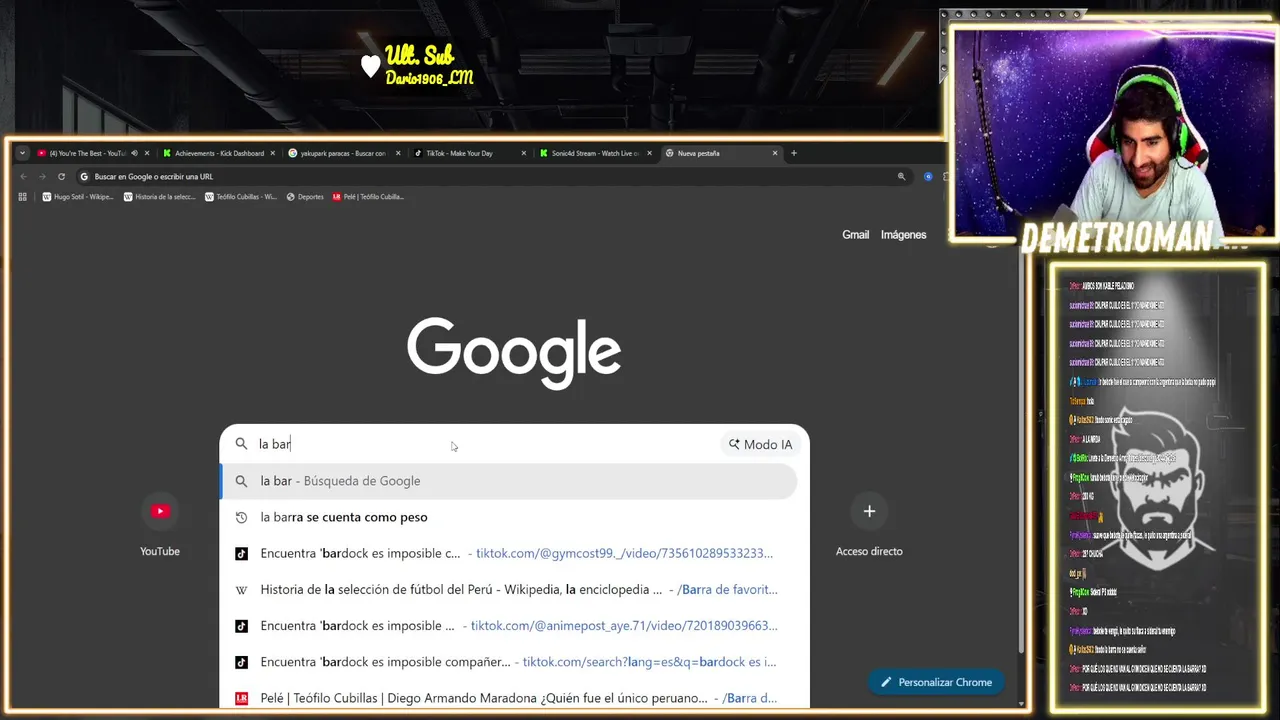The image size is (1280, 720).
Task: Open the Pelé | Teófilo Cubillas | Maradona suggestion
Action: pyautogui.click(x=509, y=698)
